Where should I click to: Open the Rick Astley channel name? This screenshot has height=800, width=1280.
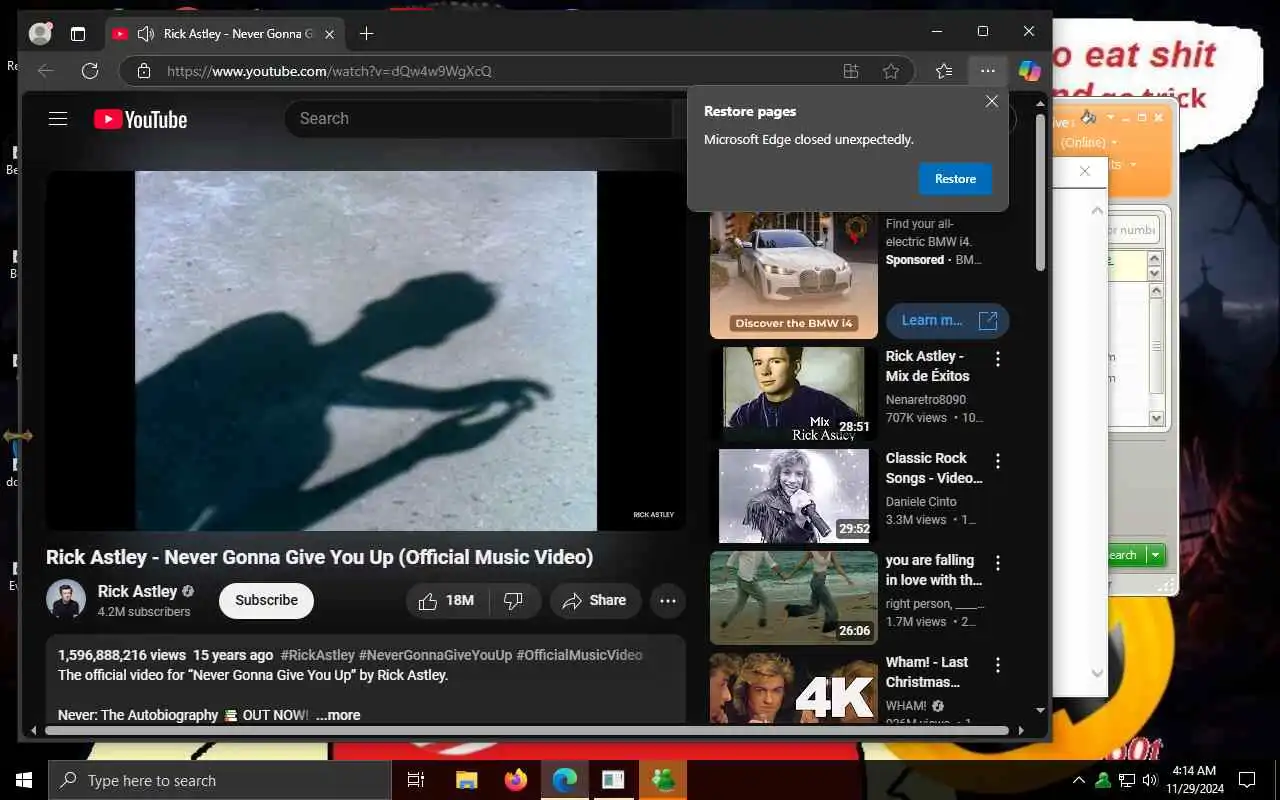138,591
